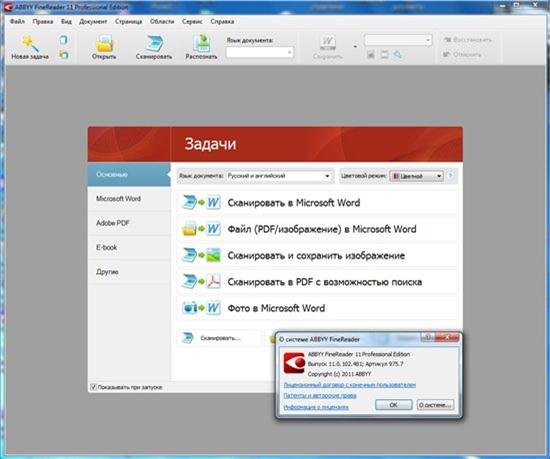
Task: Open the Справка menu
Action: coord(222,21)
